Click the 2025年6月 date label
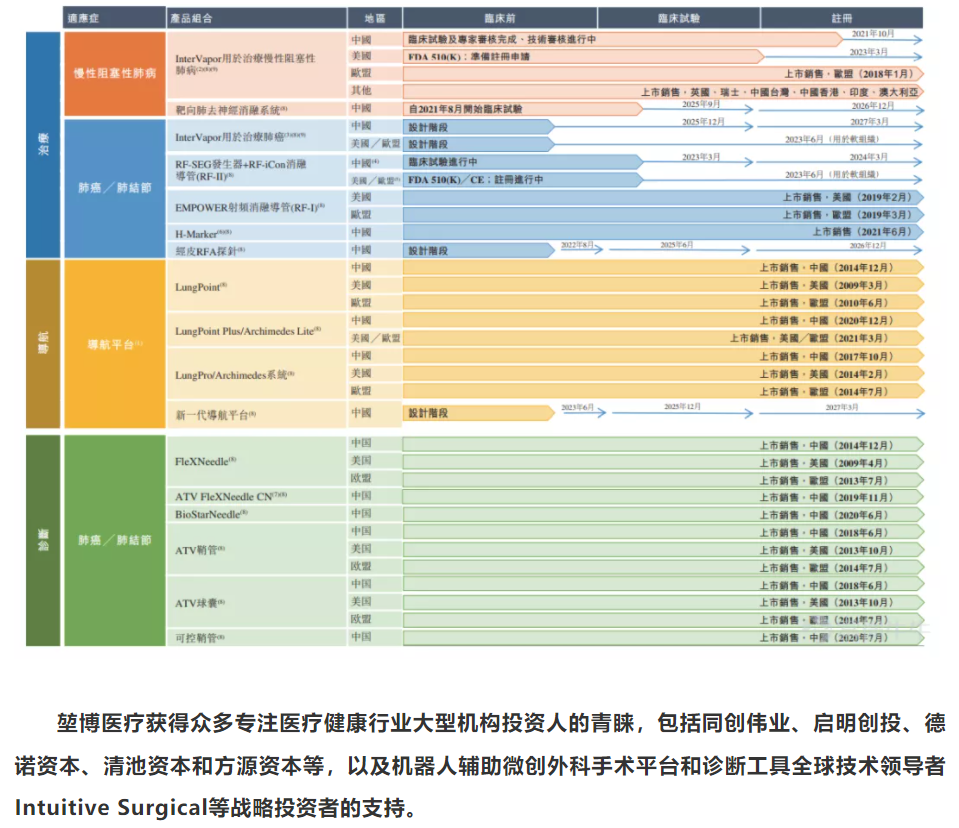Screen dimensions: 959x828 pos(676,245)
